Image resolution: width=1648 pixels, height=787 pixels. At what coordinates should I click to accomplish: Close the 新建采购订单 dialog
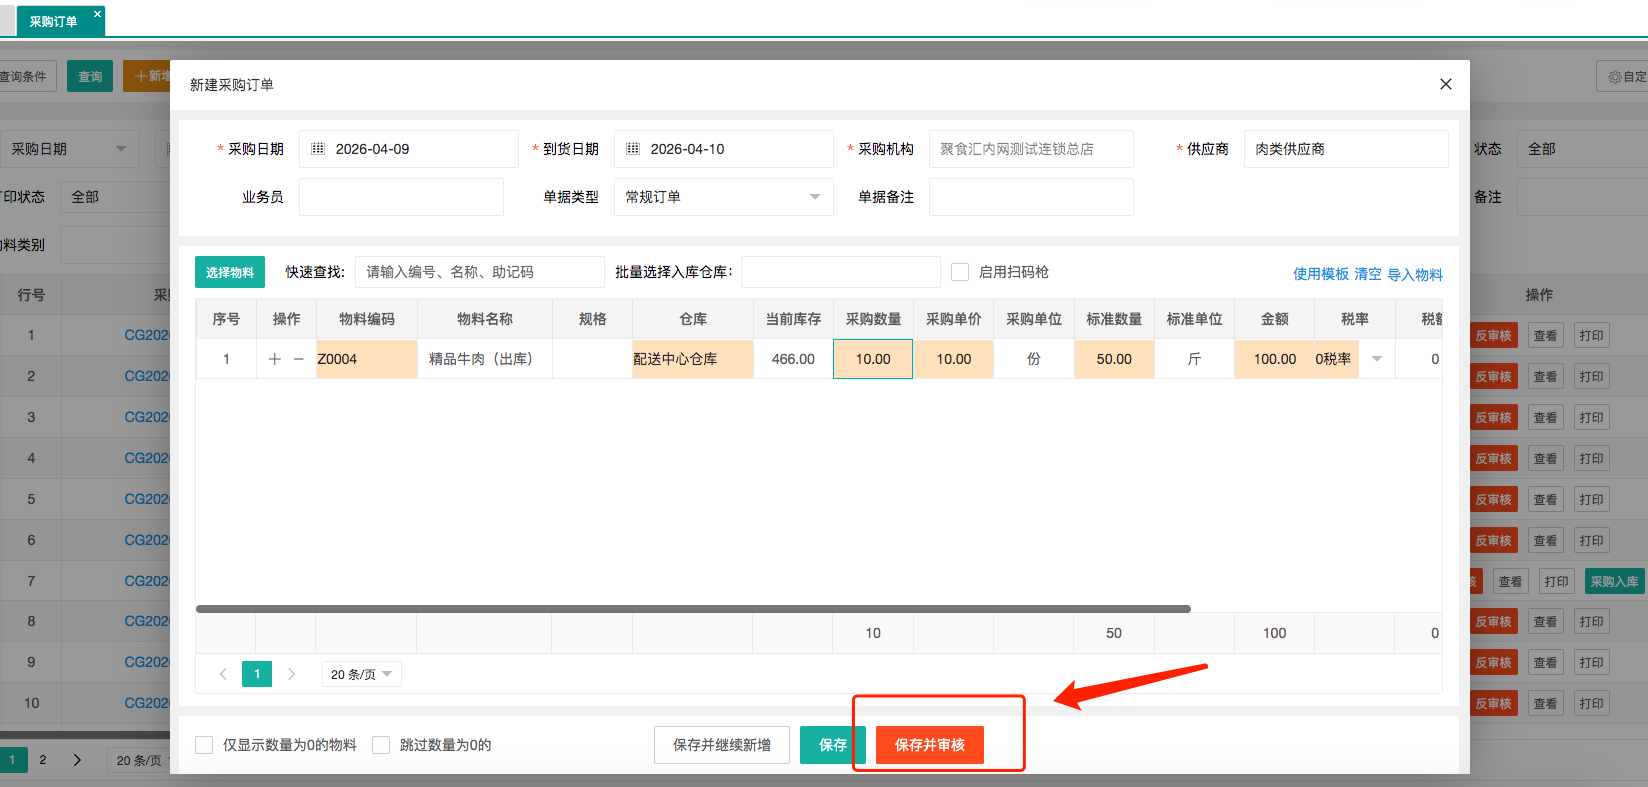point(1445,84)
